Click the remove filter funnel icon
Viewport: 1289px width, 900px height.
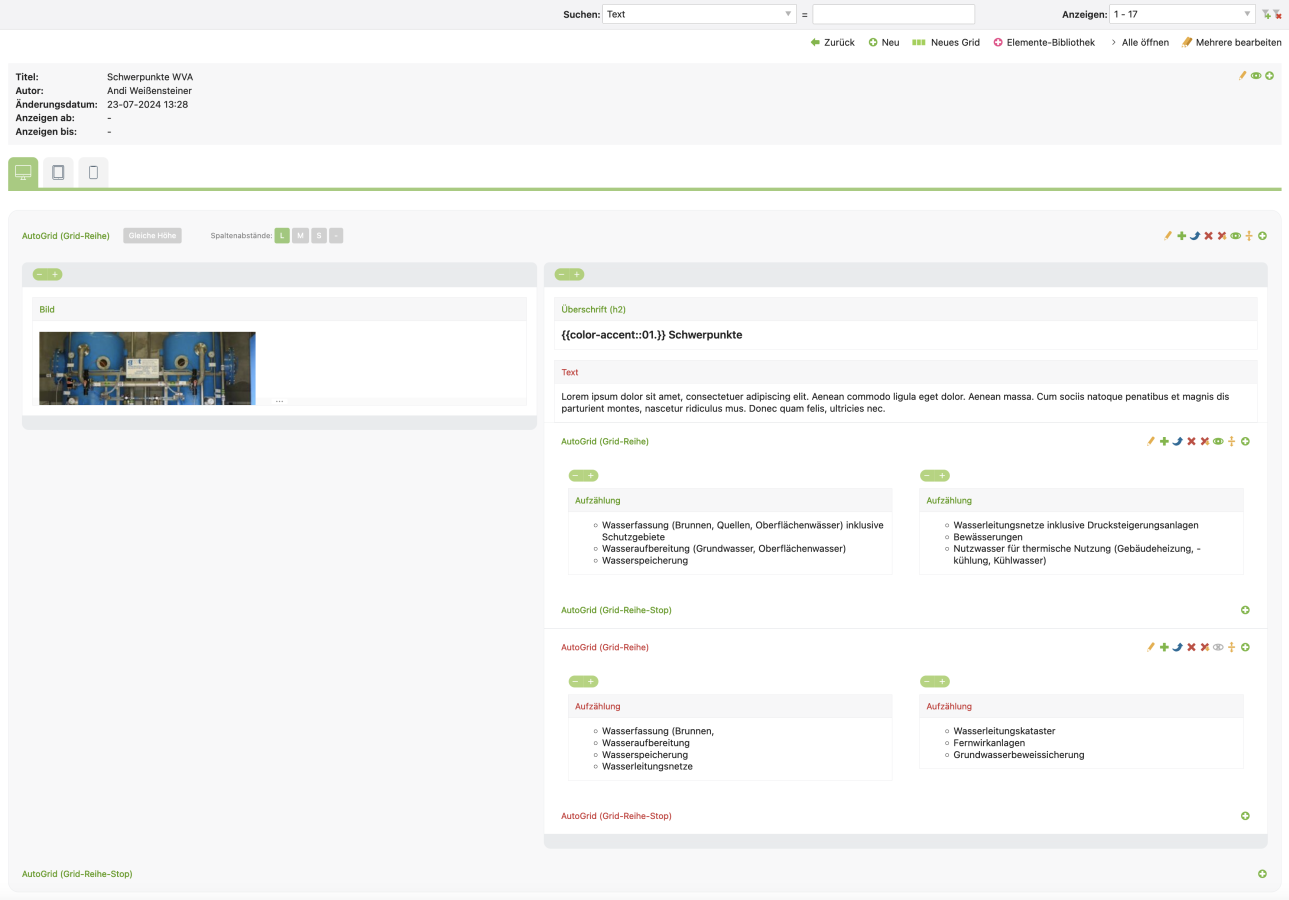point(1277,14)
